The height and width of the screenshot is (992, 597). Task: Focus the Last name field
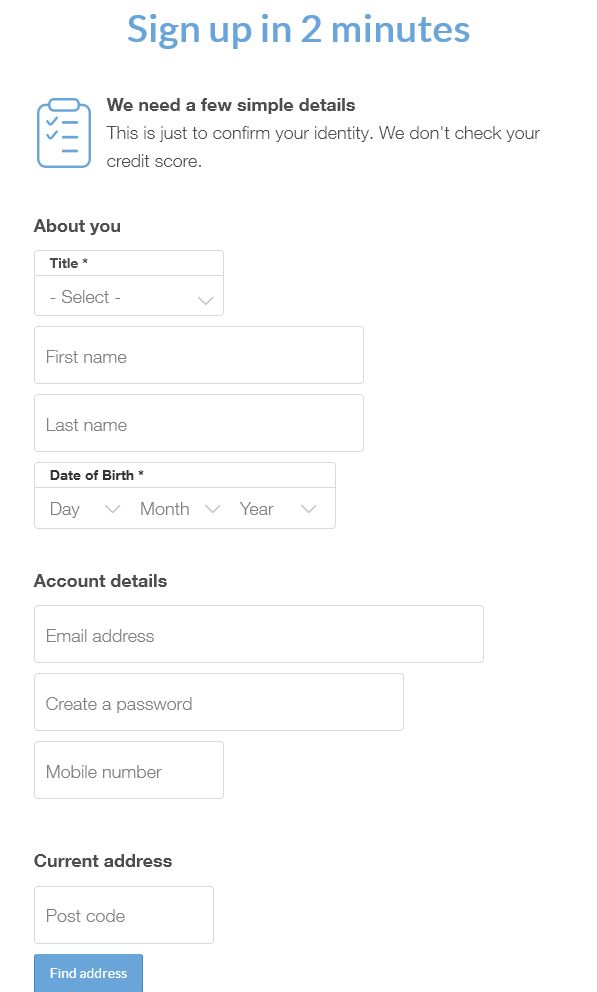point(199,423)
